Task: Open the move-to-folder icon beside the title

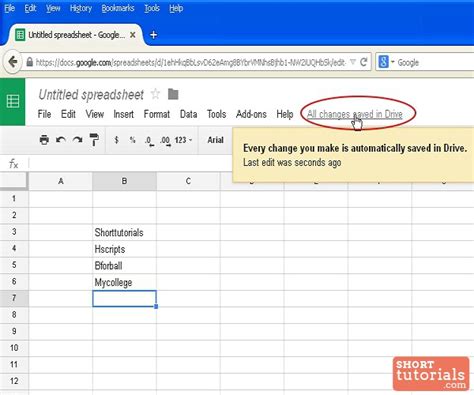Action: pyautogui.click(x=173, y=95)
